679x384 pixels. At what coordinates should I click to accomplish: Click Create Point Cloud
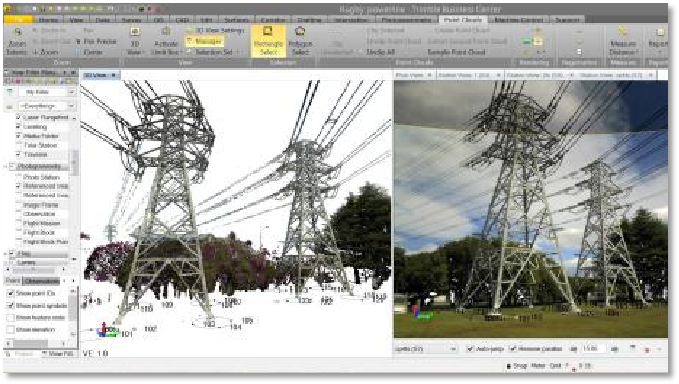coord(462,30)
